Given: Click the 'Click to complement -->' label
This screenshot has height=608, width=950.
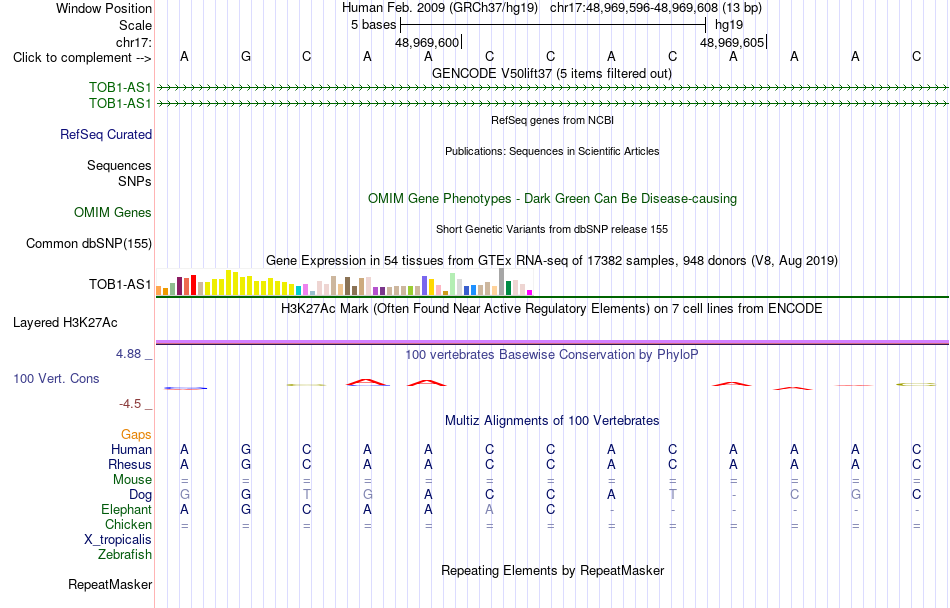Looking at the screenshot, I should (x=82, y=58).
